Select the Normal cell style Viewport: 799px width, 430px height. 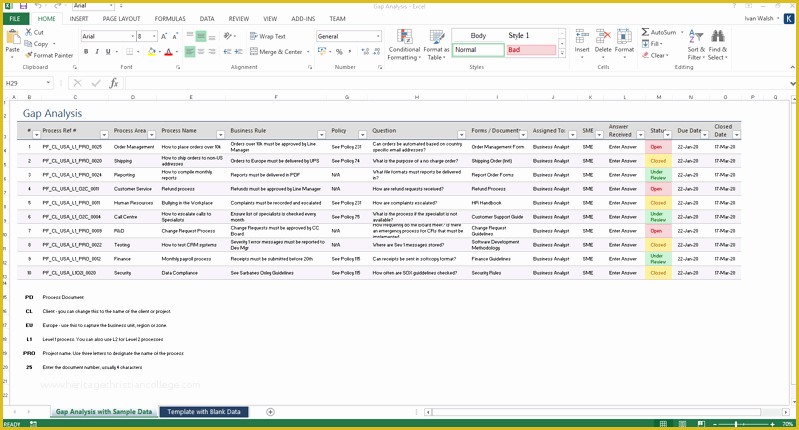(478, 50)
